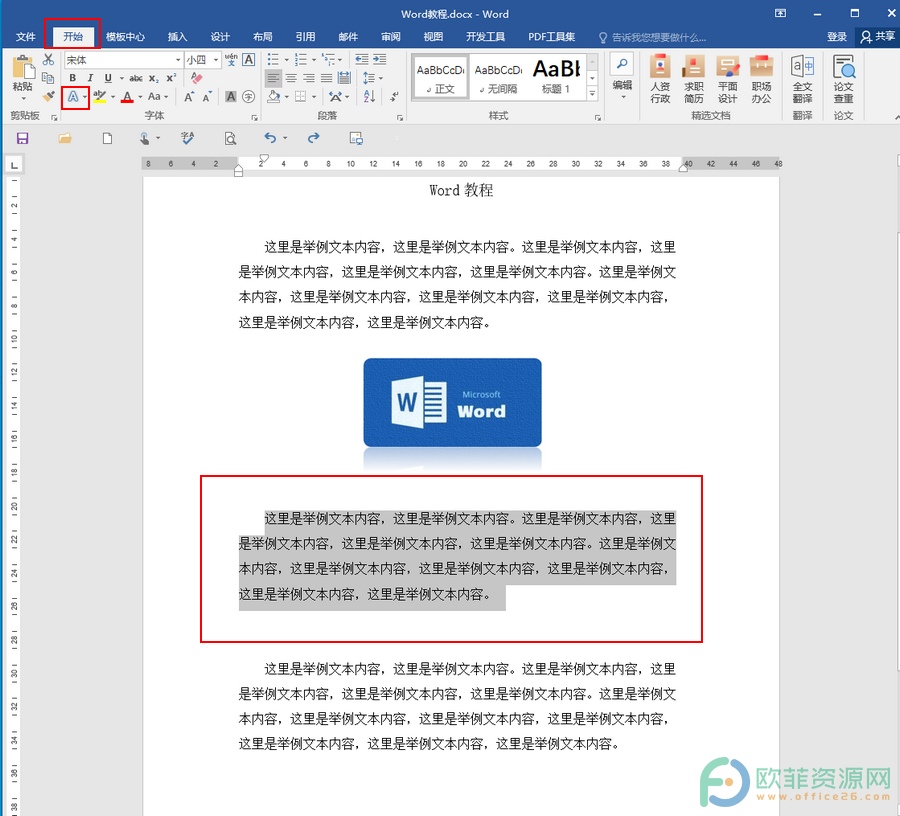
Task: Open the Font dialog launcher
Action: click(254, 118)
